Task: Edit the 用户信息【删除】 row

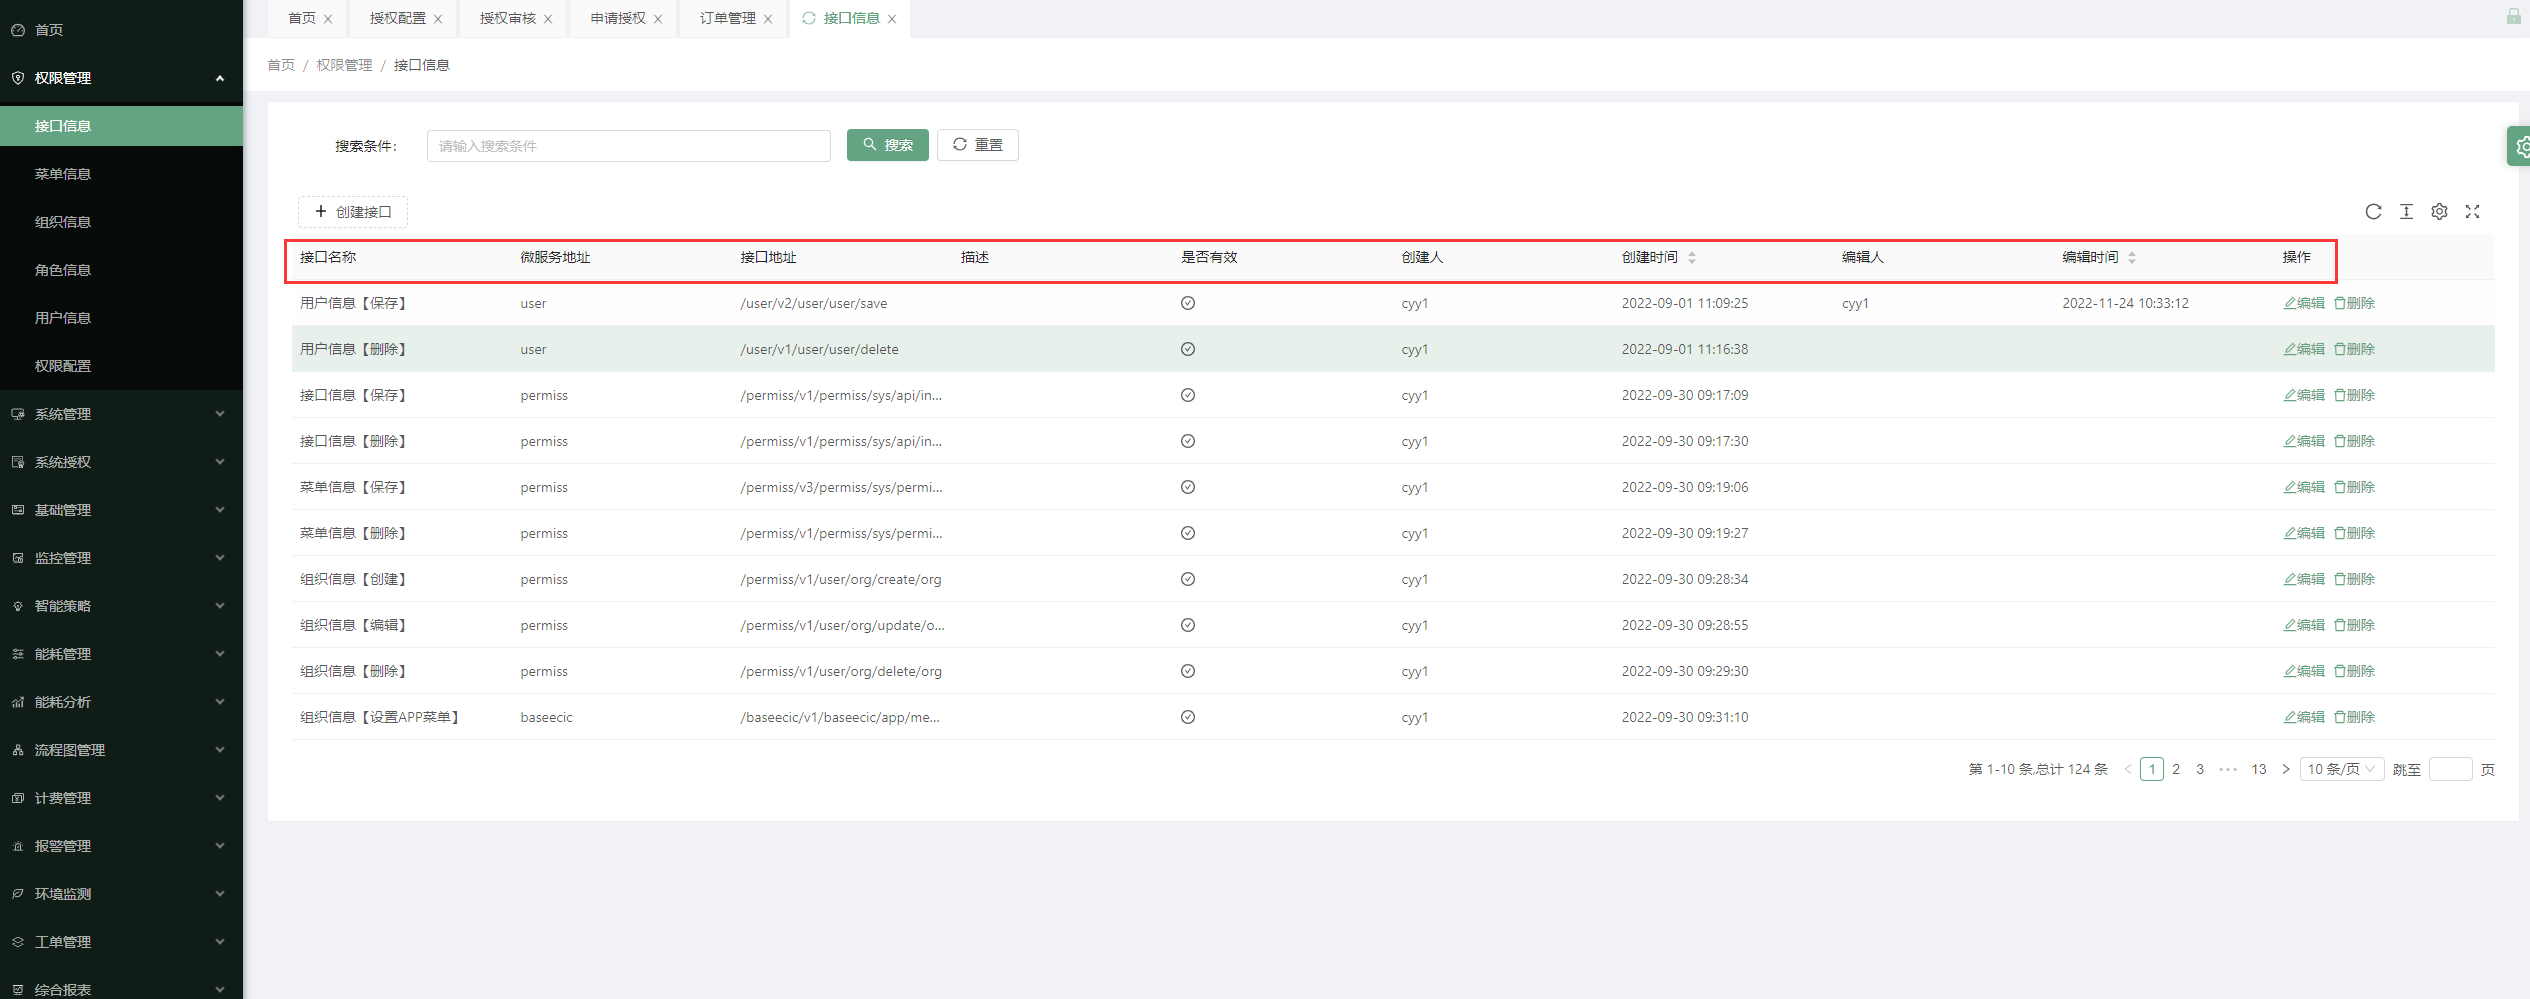Action: [x=2304, y=350]
